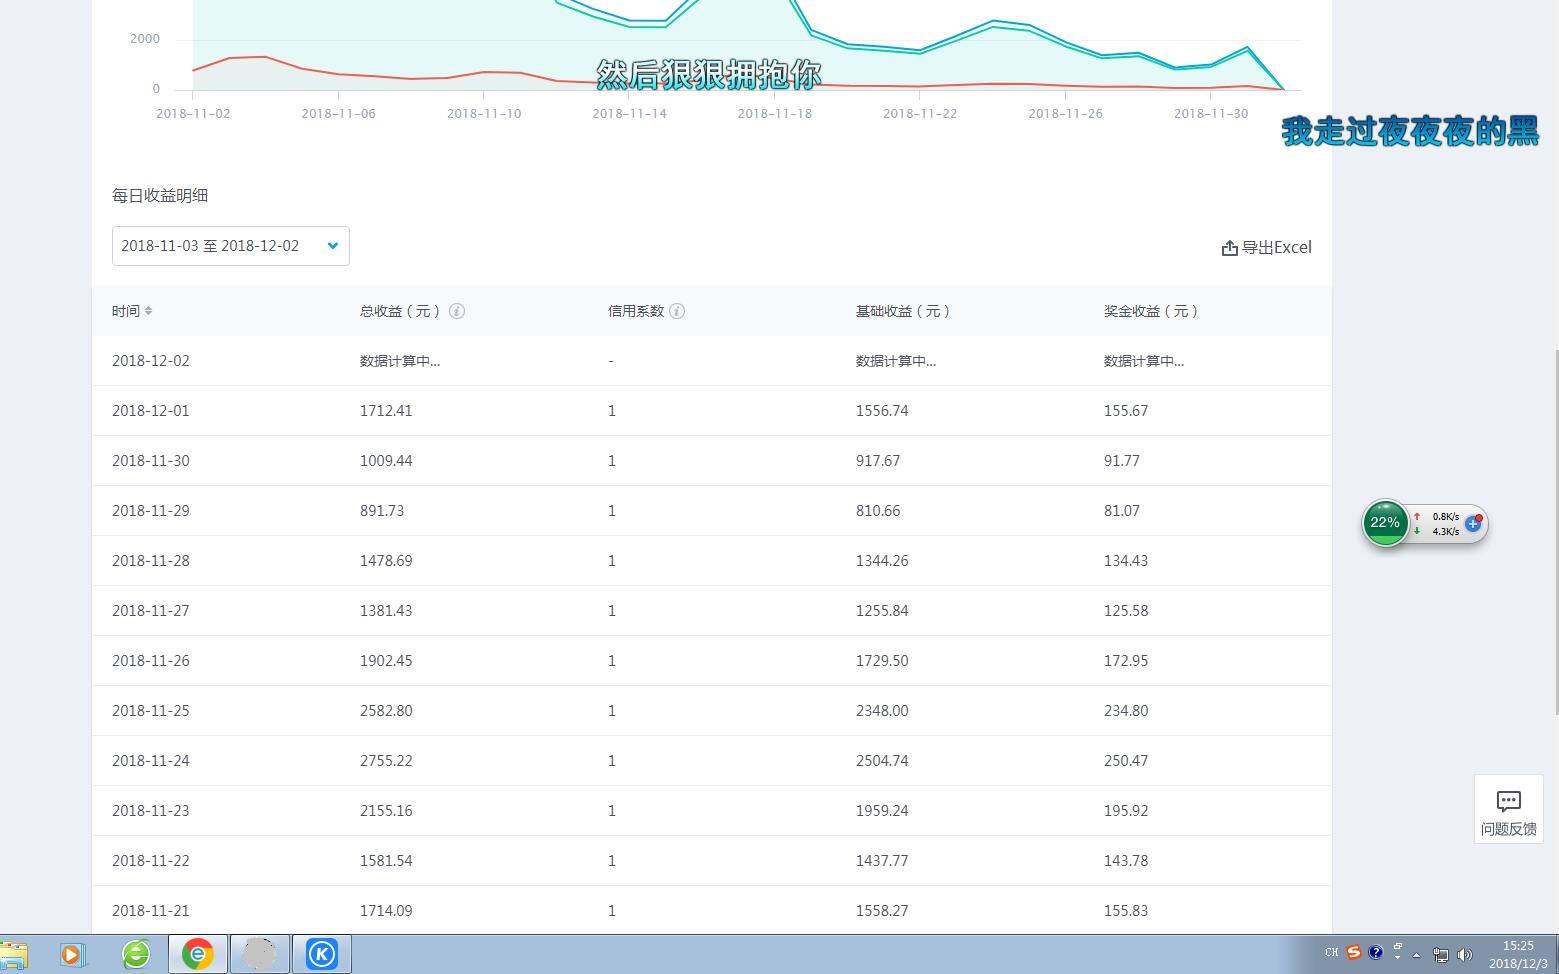The width and height of the screenshot is (1559, 974).
Task: Click bonus value 81.07
Action: click(x=1122, y=511)
